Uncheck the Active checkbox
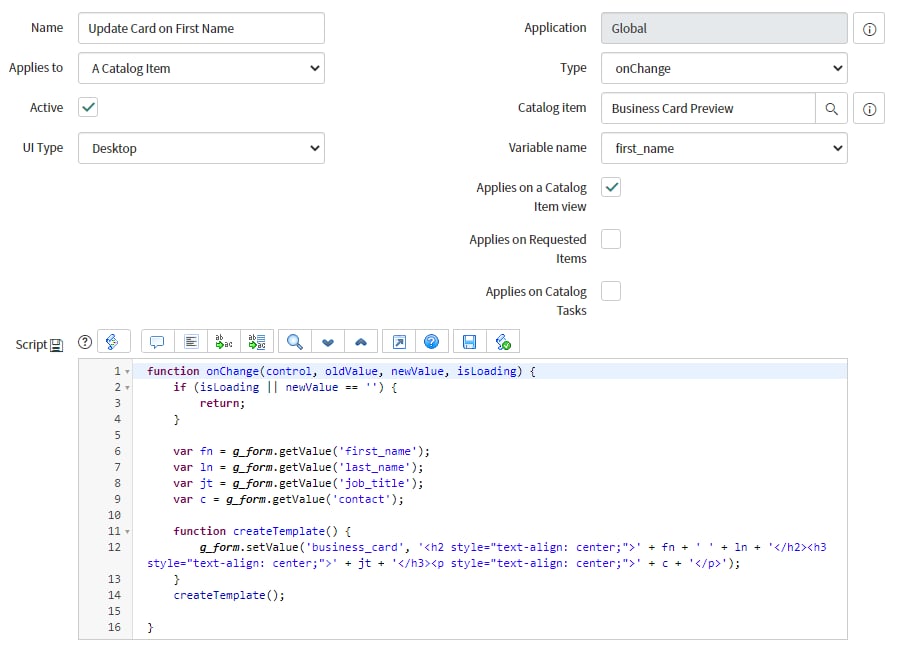 point(88,108)
